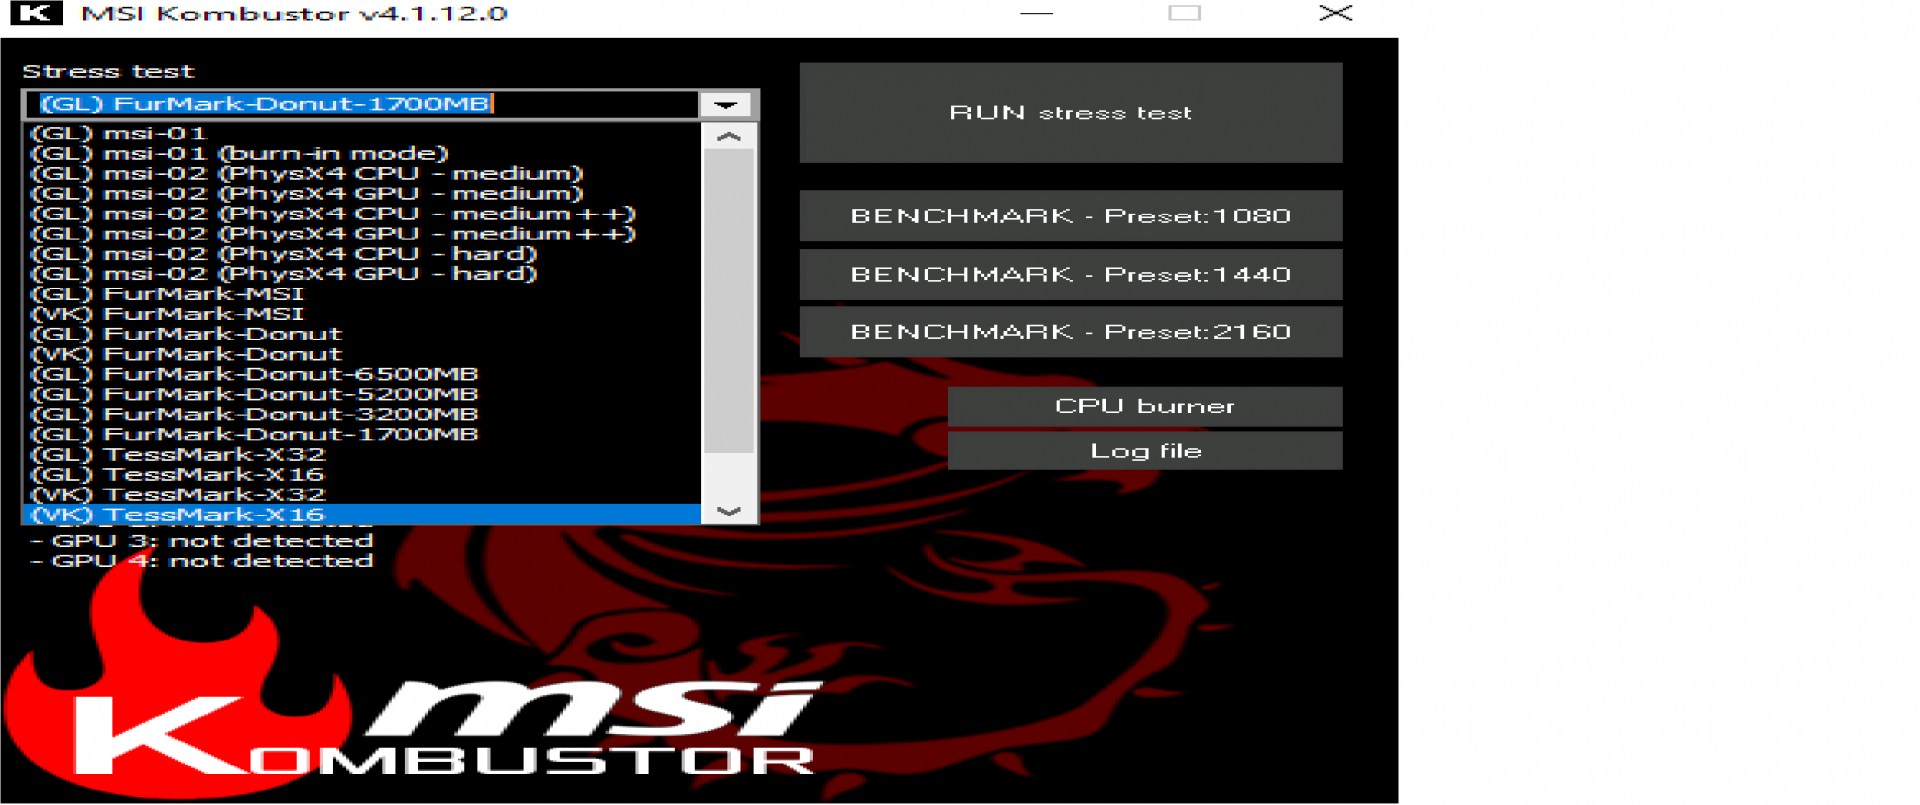
Task: Pick (GL) FurMark-Donut-1700MB in list
Action: [362, 434]
